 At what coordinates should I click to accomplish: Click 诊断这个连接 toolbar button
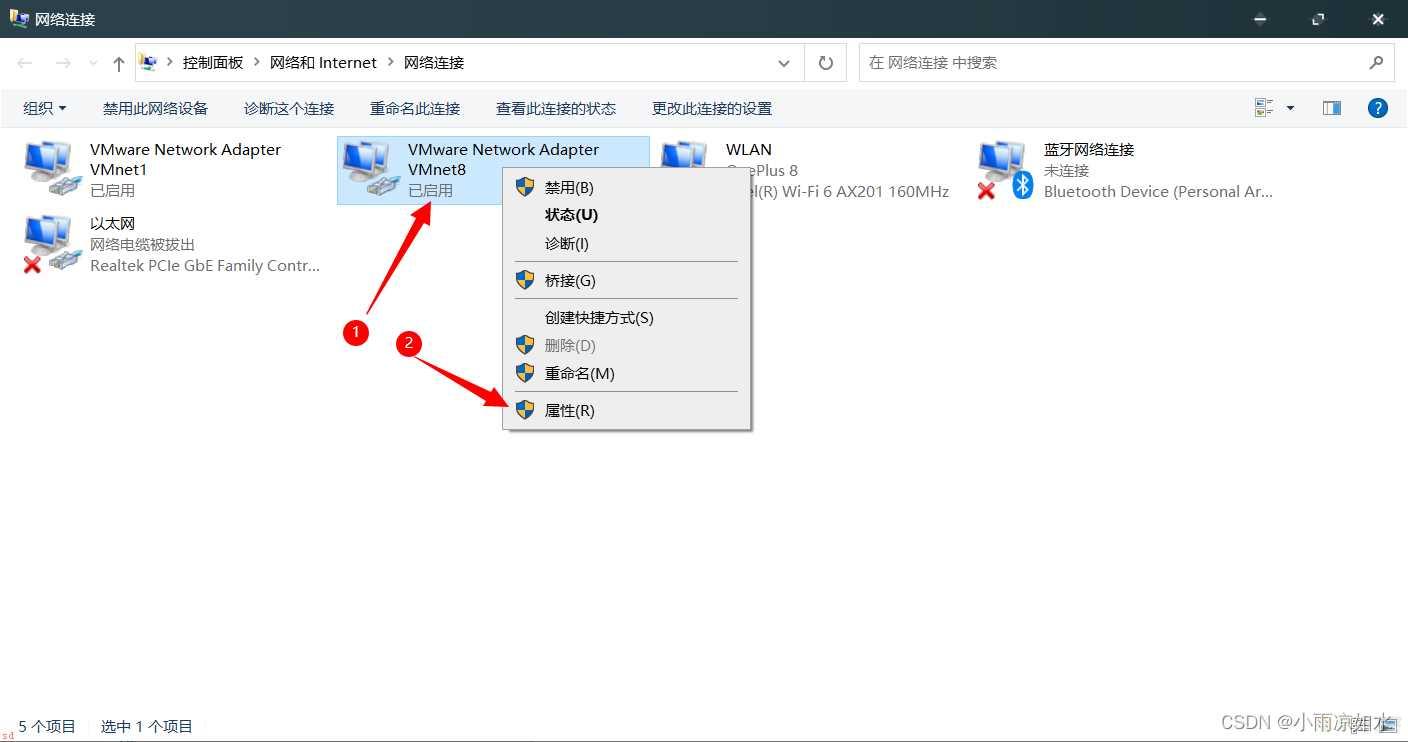(x=289, y=108)
